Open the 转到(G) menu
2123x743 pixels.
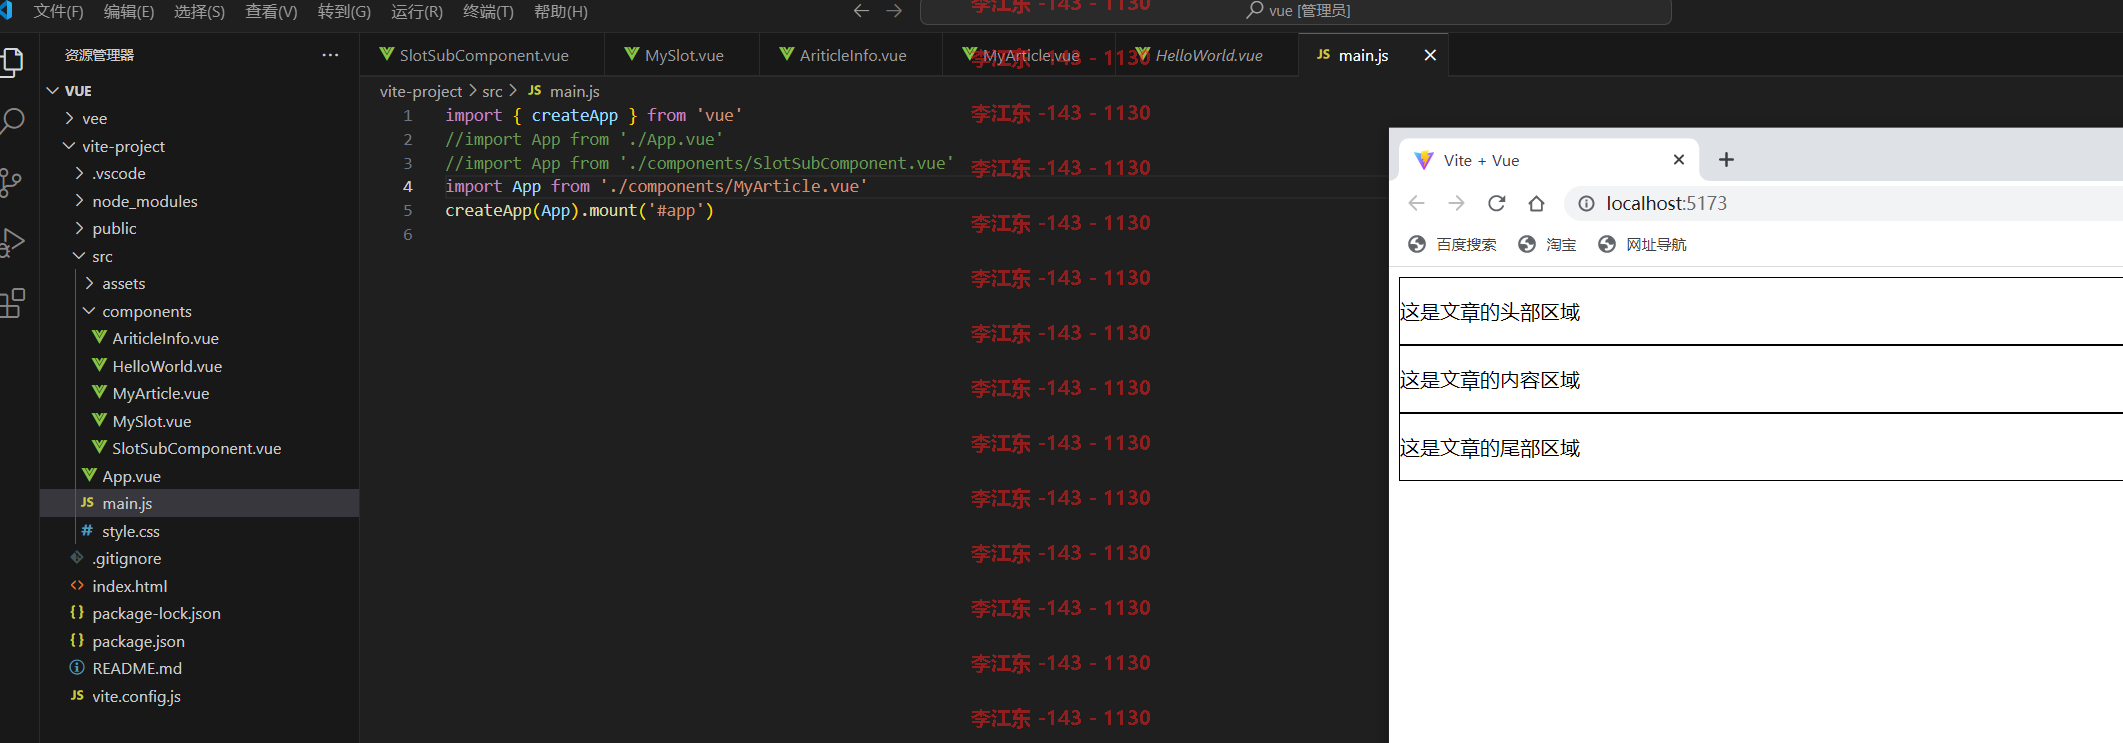point(344,12)
